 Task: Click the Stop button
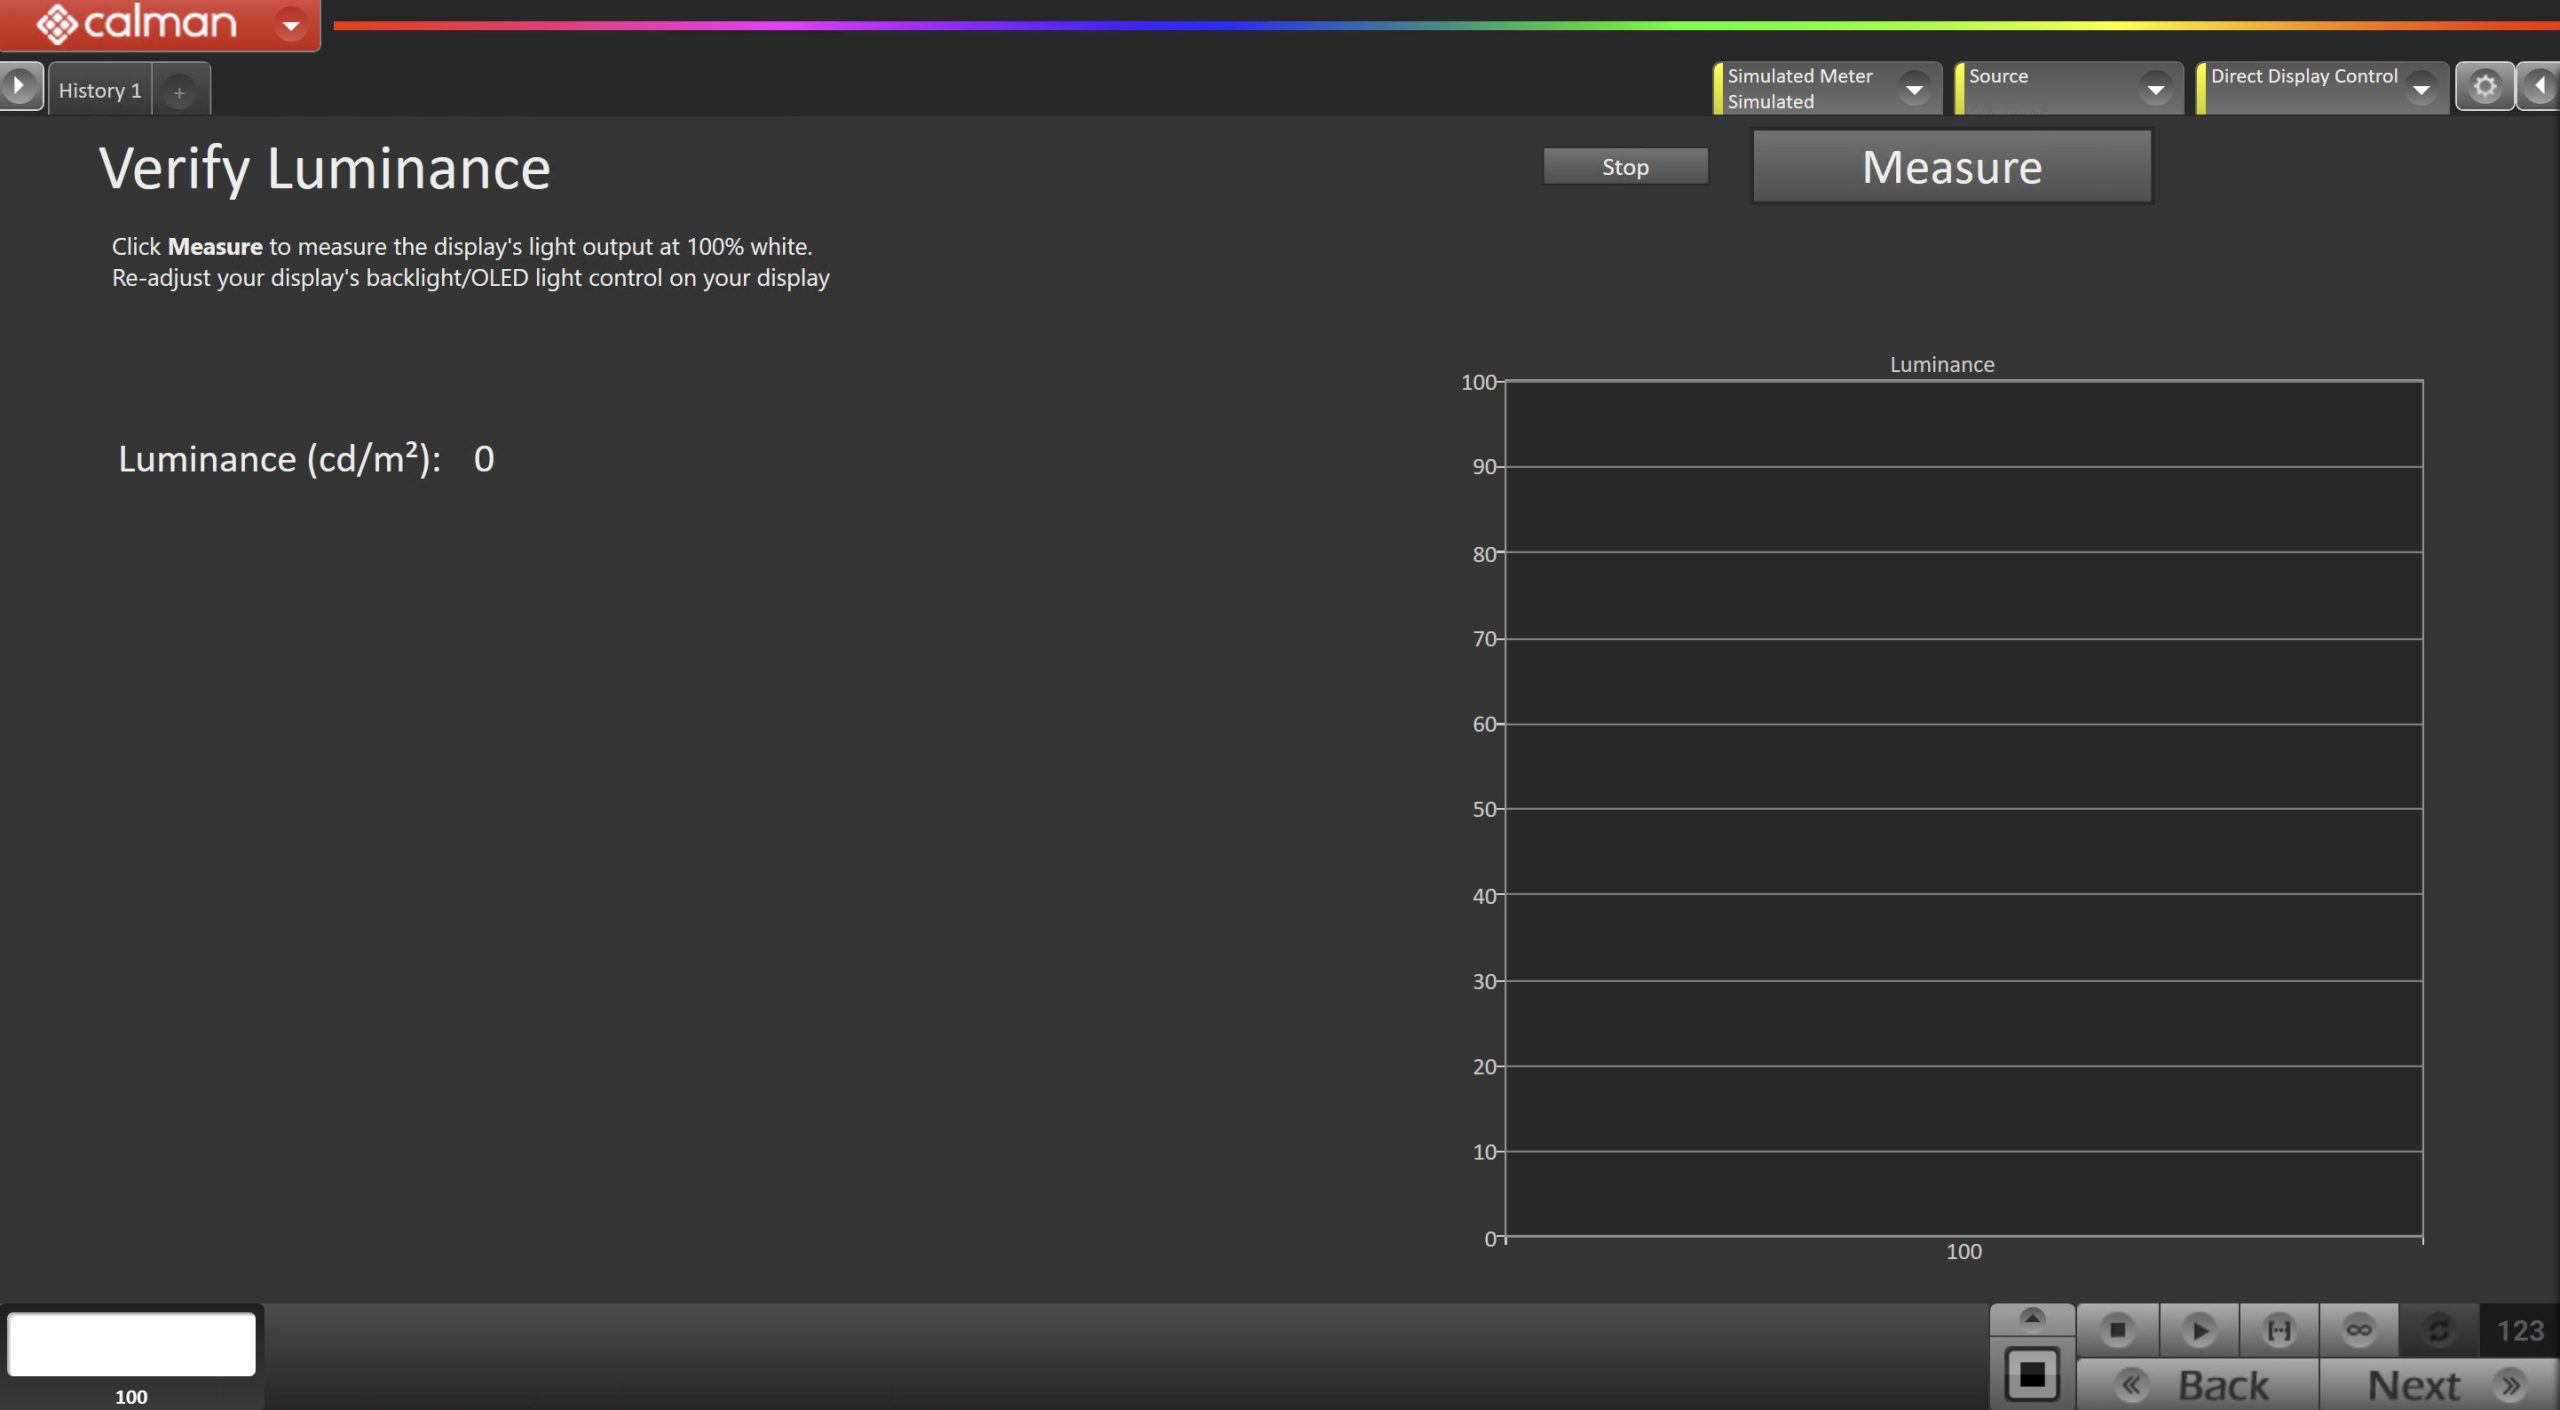[1625, 167]
